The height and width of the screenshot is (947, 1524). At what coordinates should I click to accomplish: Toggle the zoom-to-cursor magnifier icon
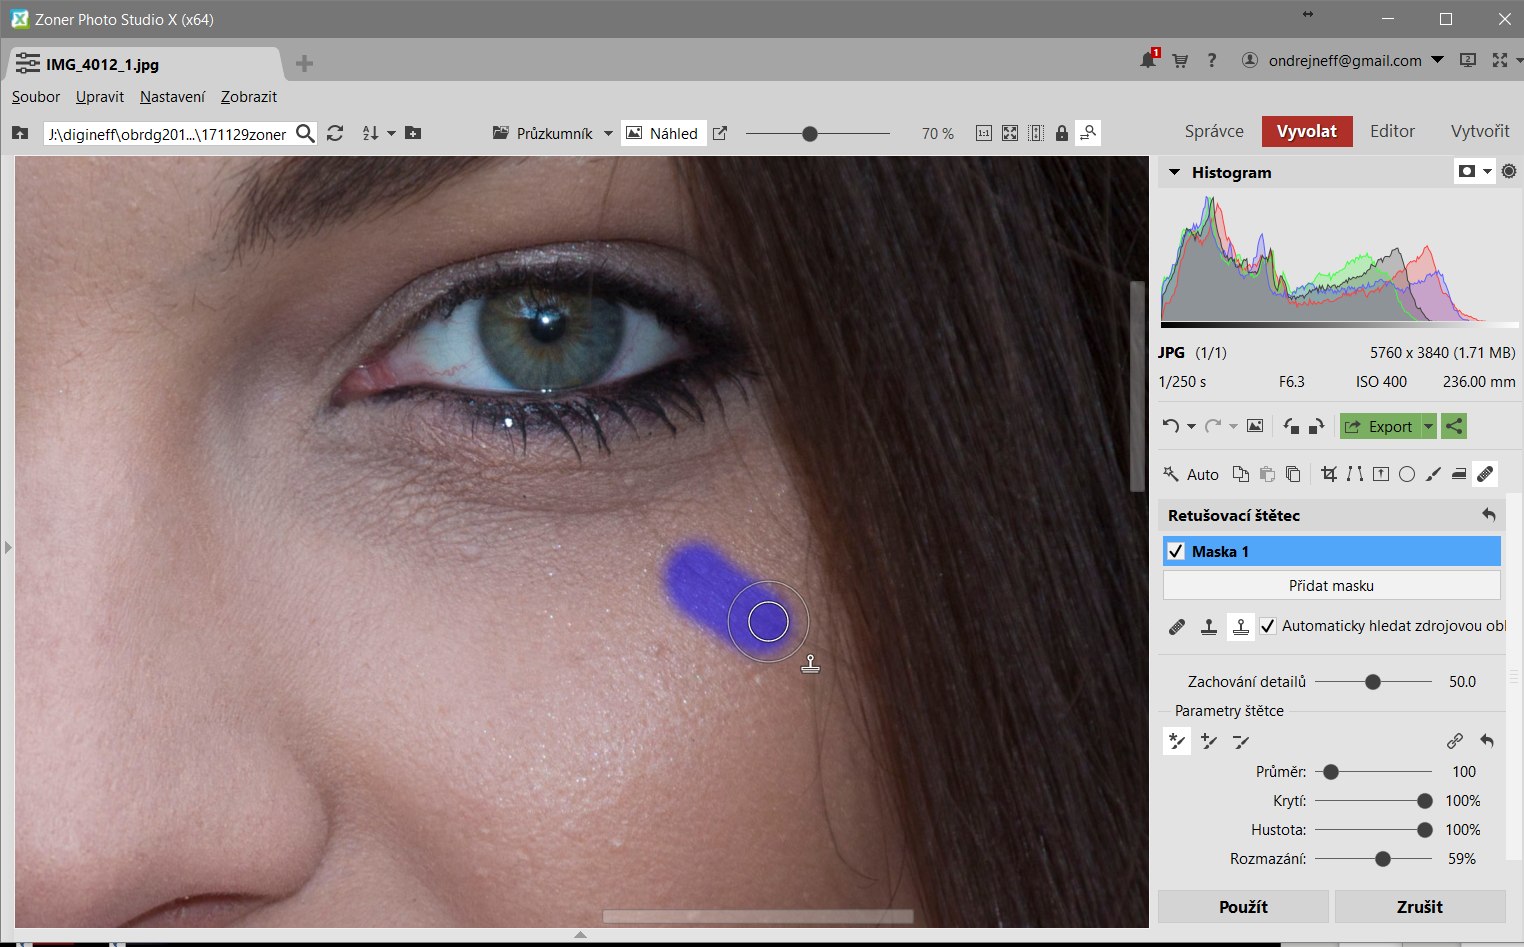[1088, 133]
